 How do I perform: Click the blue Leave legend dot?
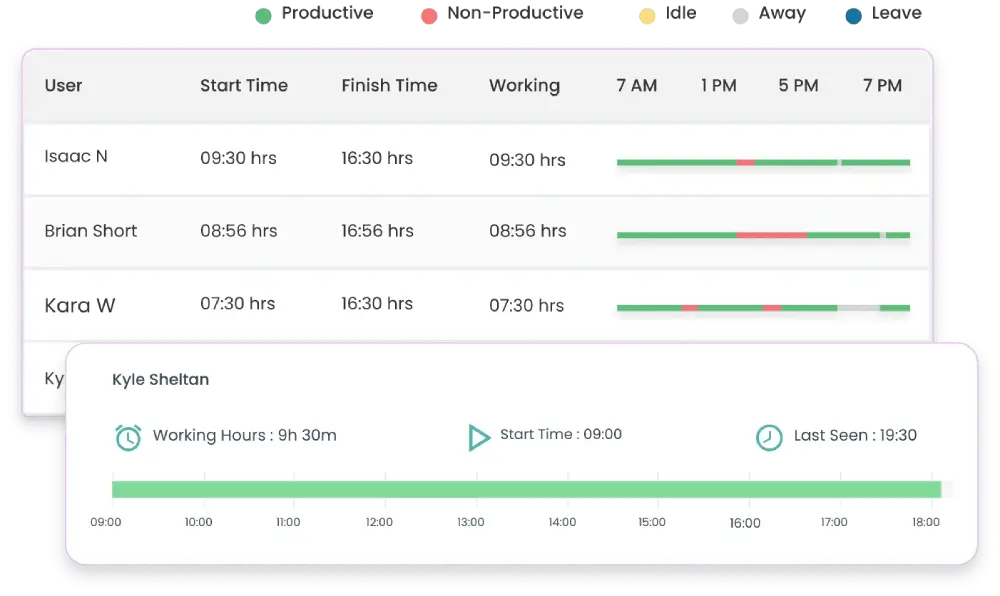tap(851, 15)
